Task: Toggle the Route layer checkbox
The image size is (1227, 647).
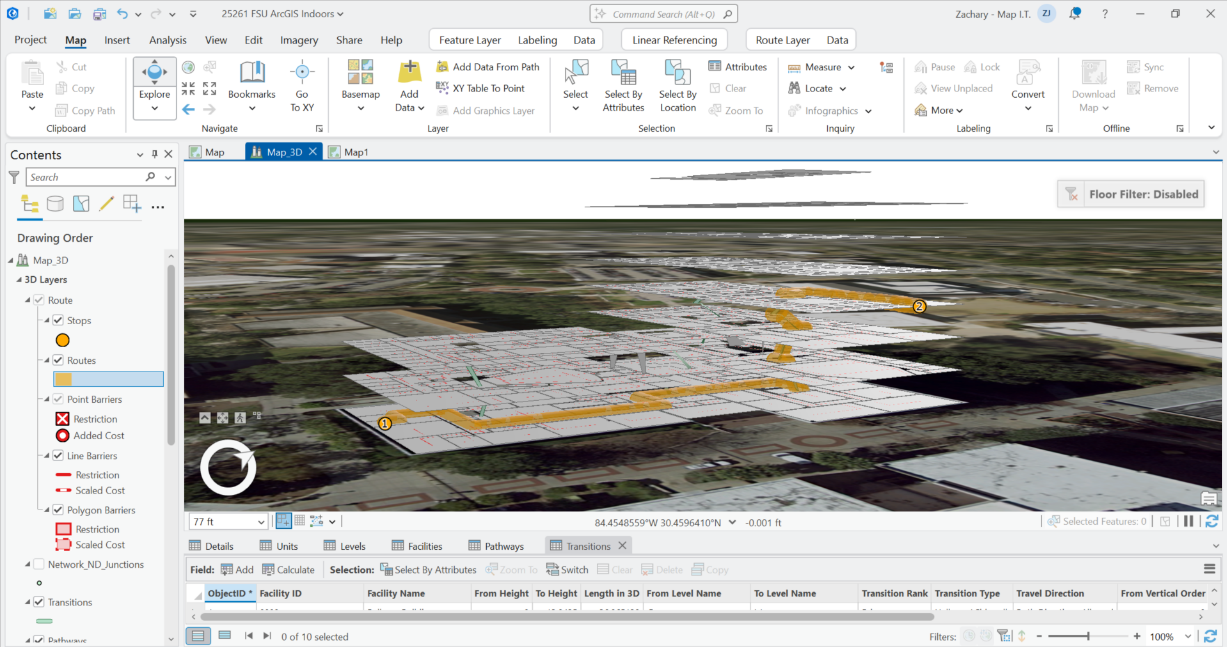Action: click(38, 300)
